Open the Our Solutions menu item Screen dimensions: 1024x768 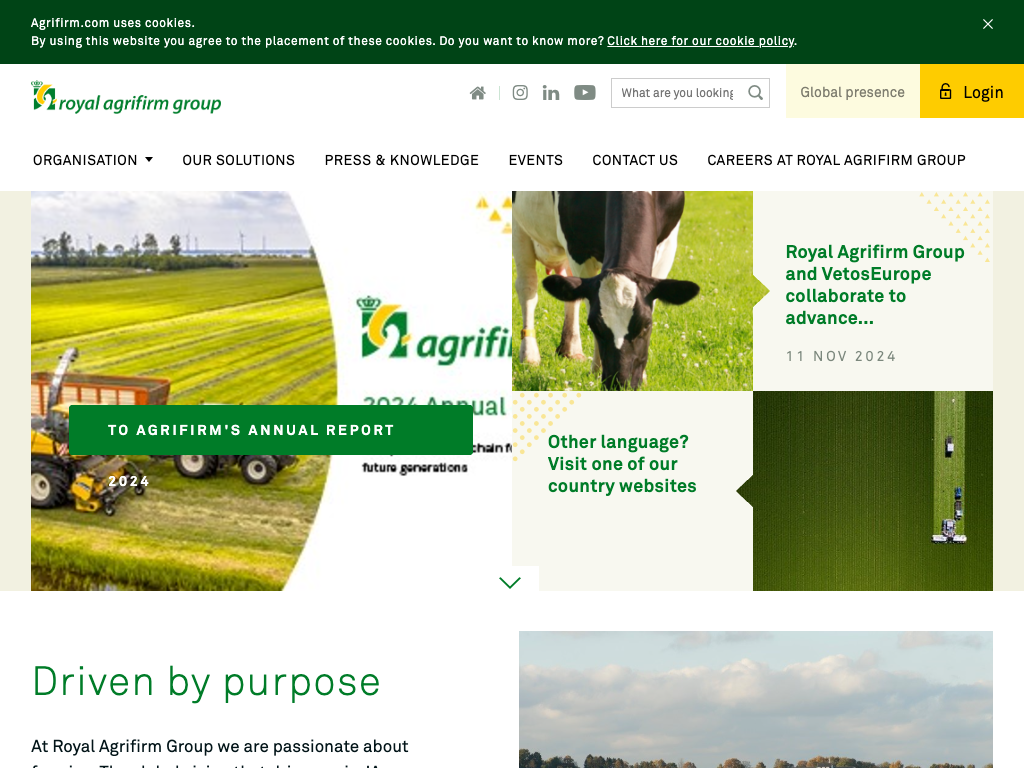coord(238,160)
